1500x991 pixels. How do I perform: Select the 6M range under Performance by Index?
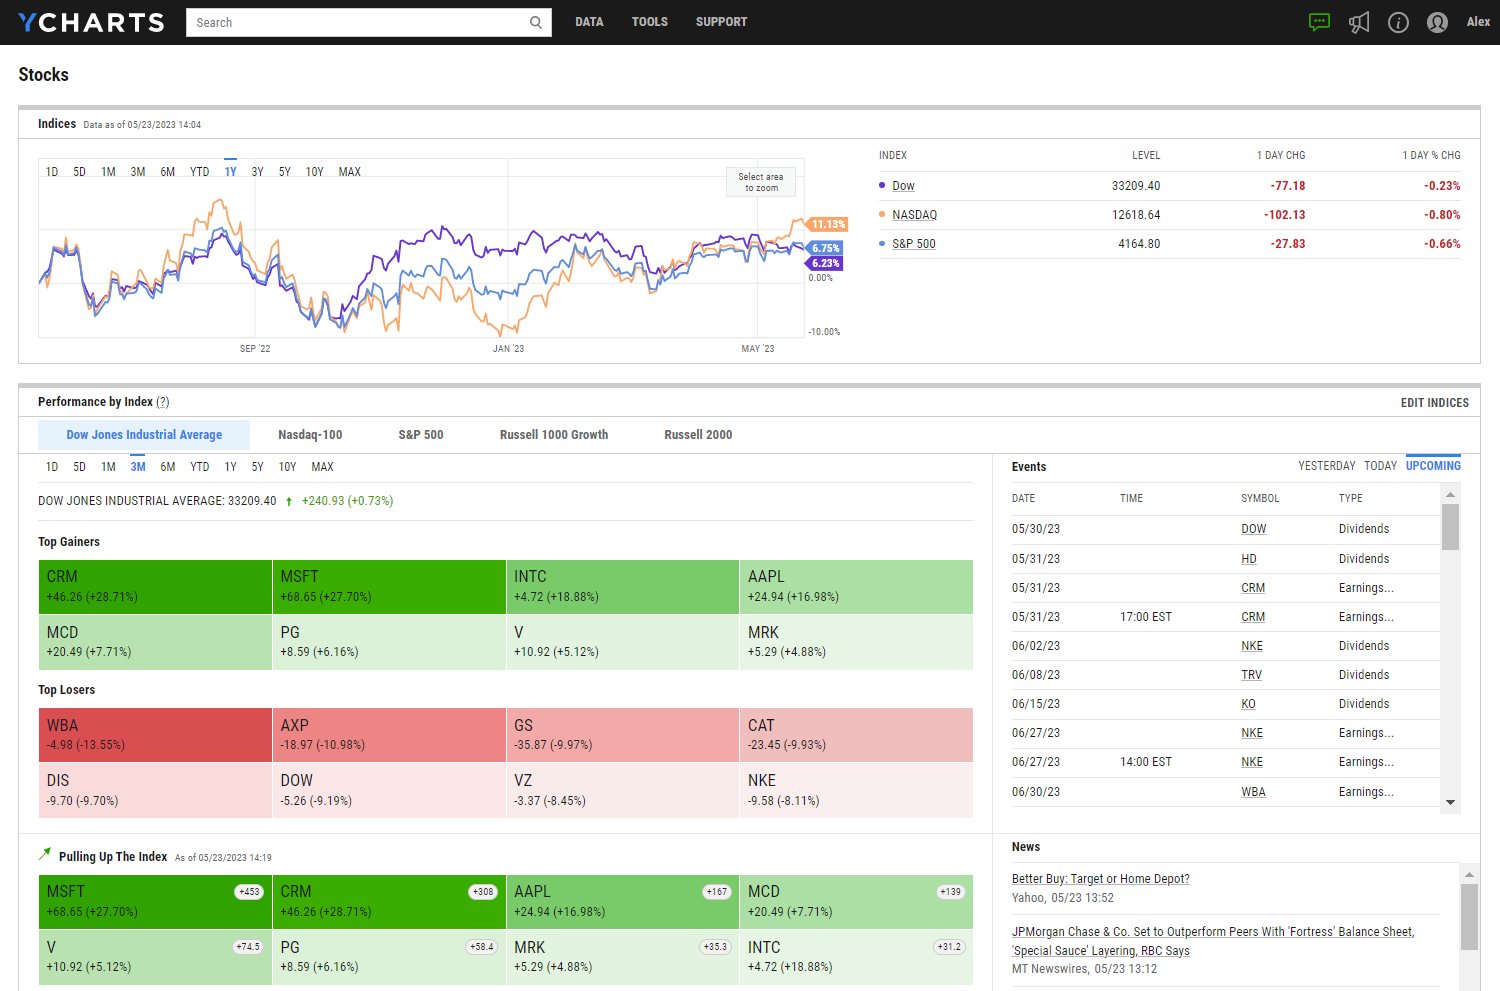168,467
